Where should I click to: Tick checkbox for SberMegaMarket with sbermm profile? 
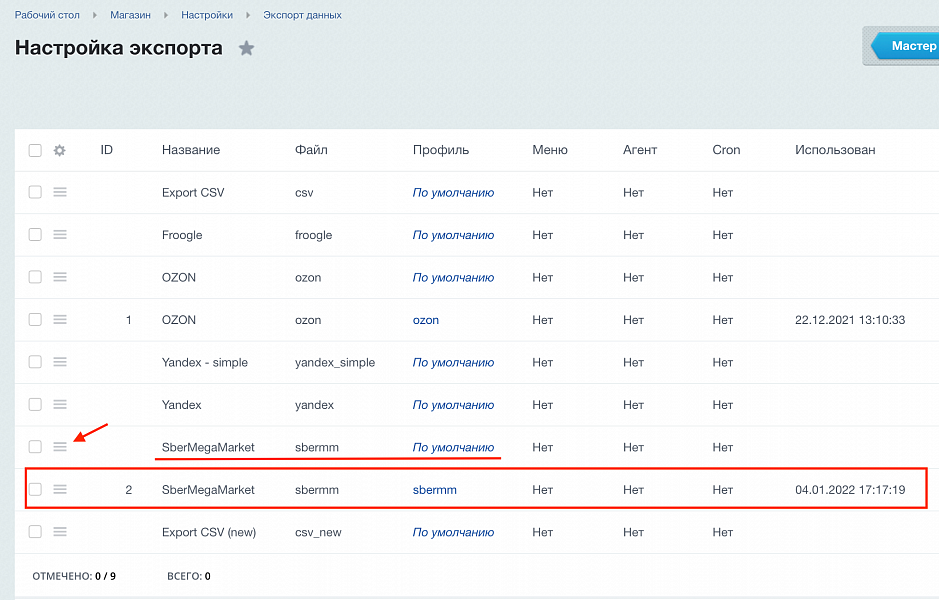tap(35, 490)
